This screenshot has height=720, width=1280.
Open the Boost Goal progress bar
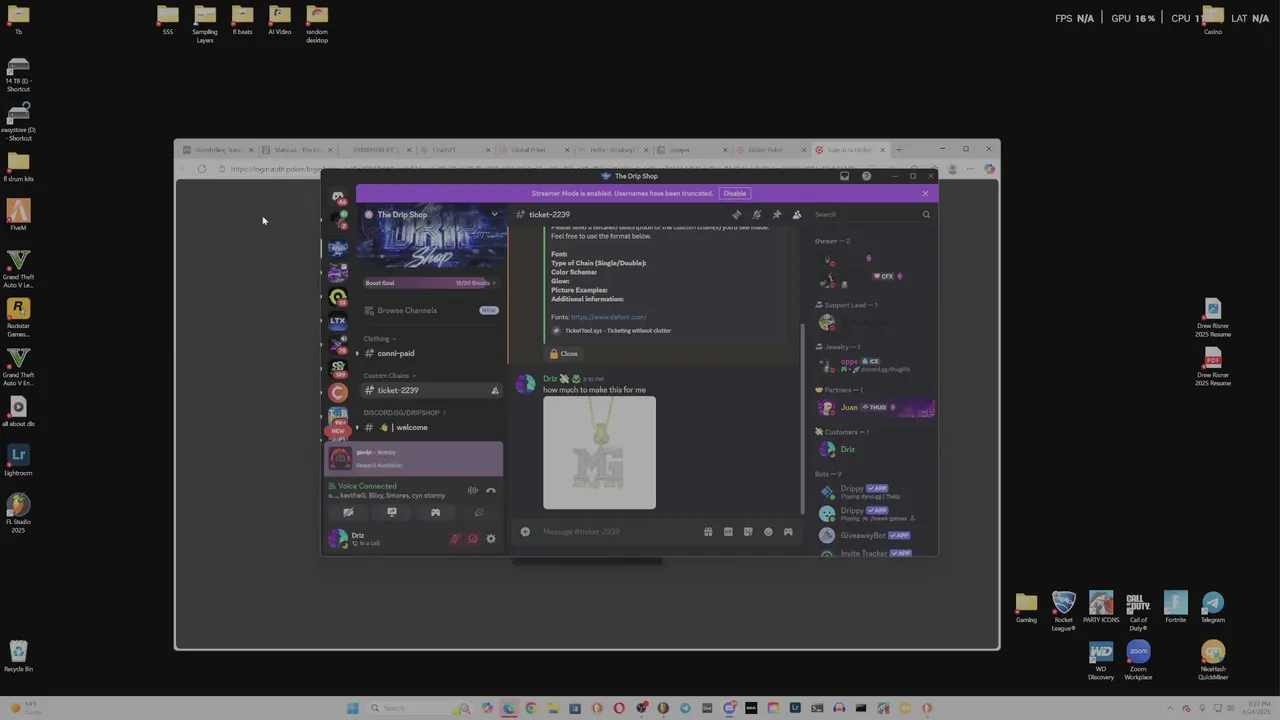tap(431, 283)
